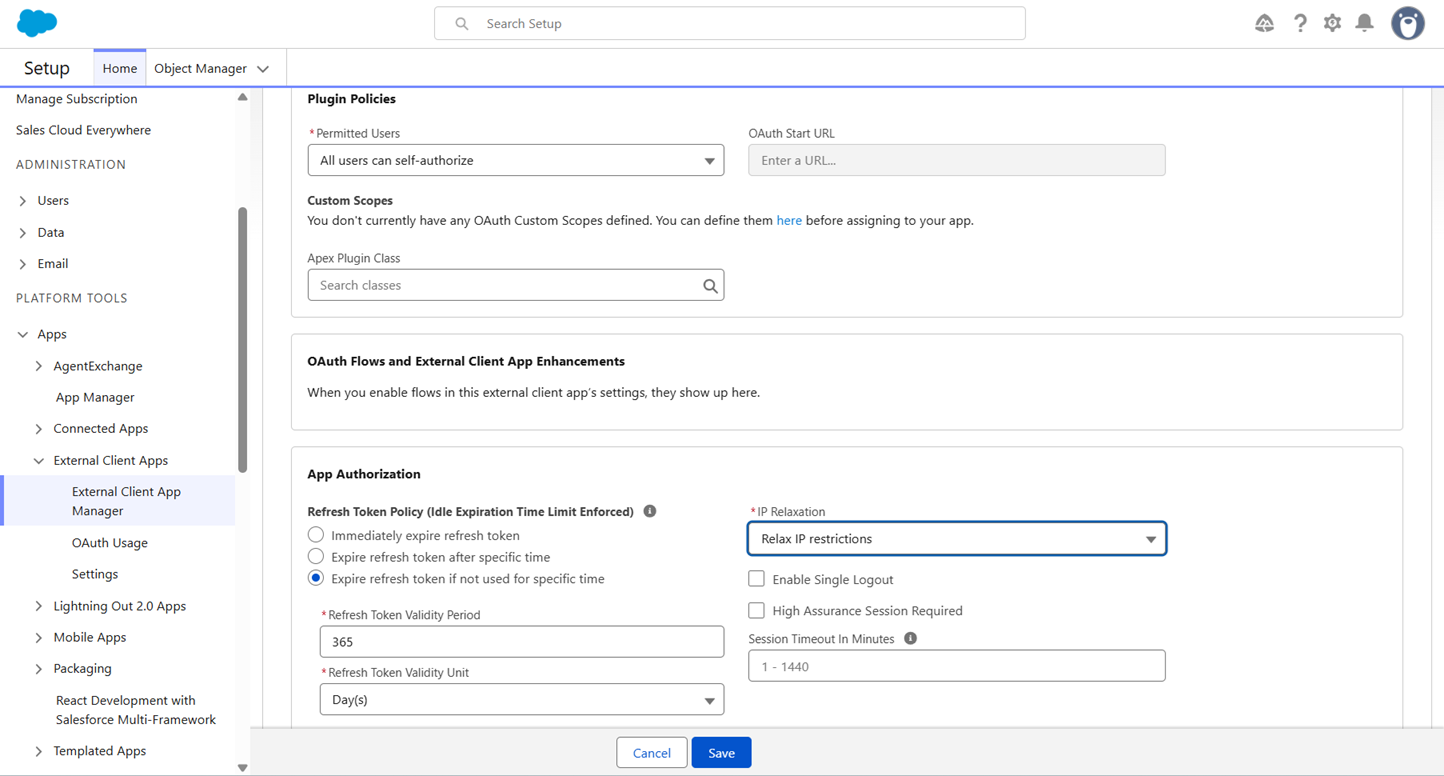Open Settings under External Client Apps
Screen dimensions: 1444x776
[x=95, y=574]
